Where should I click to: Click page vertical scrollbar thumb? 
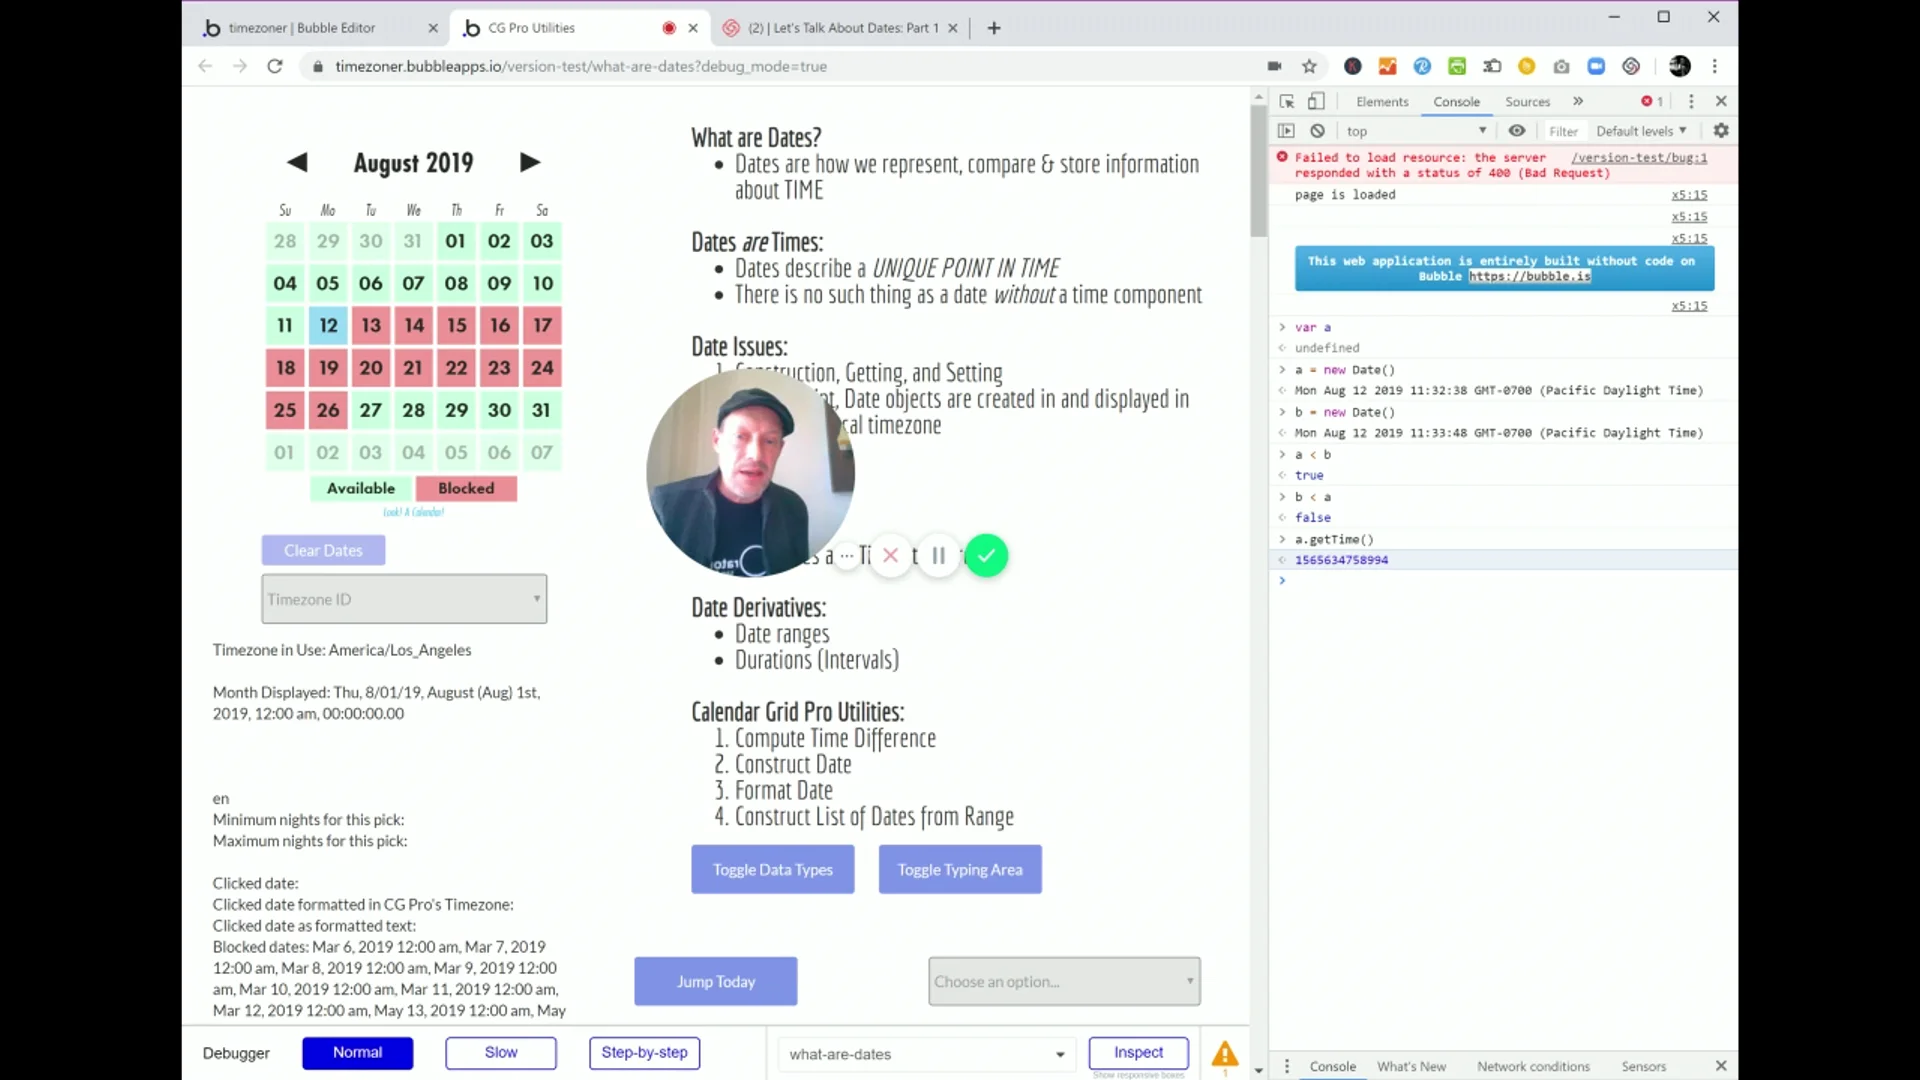1258,170
